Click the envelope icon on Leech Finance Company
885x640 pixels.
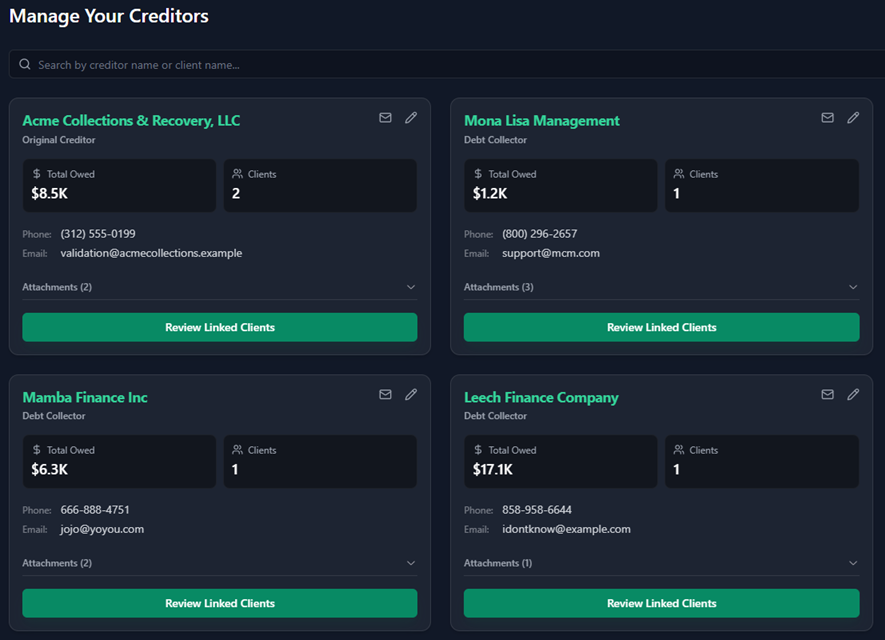point(827,395)
